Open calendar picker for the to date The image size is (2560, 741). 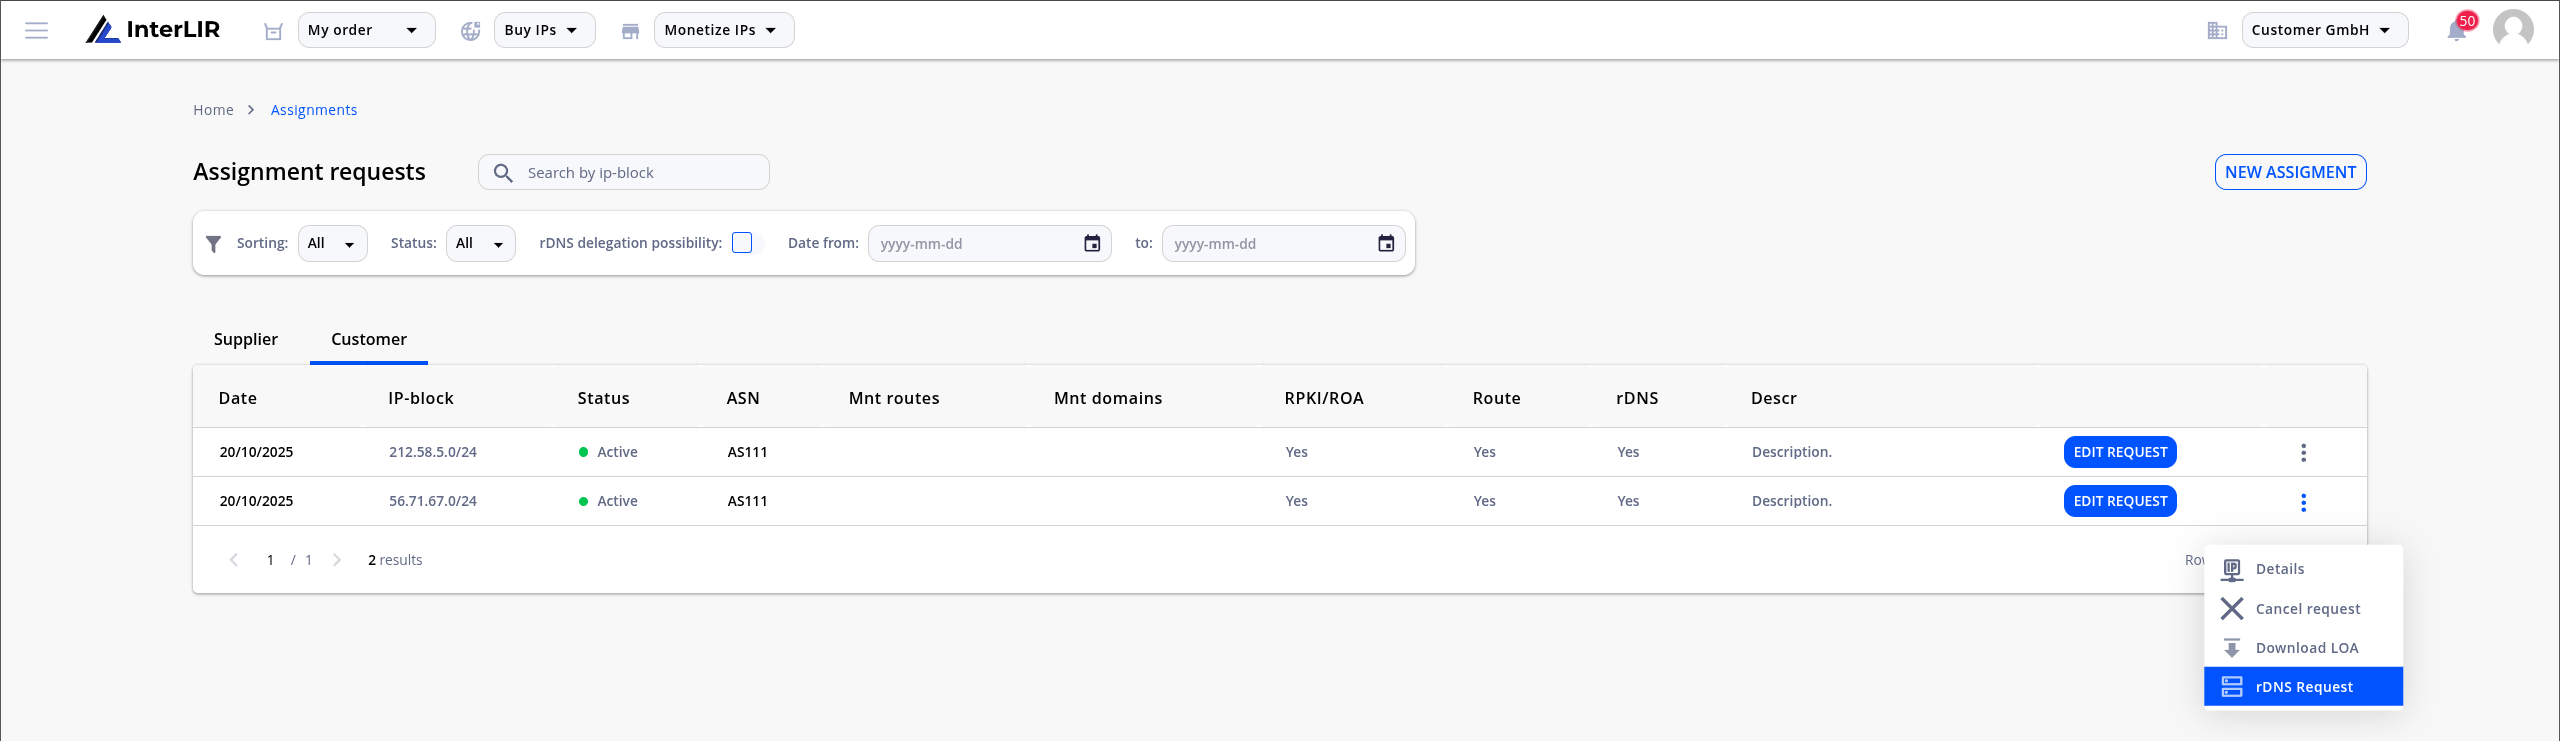click(x=1386, y=243)
